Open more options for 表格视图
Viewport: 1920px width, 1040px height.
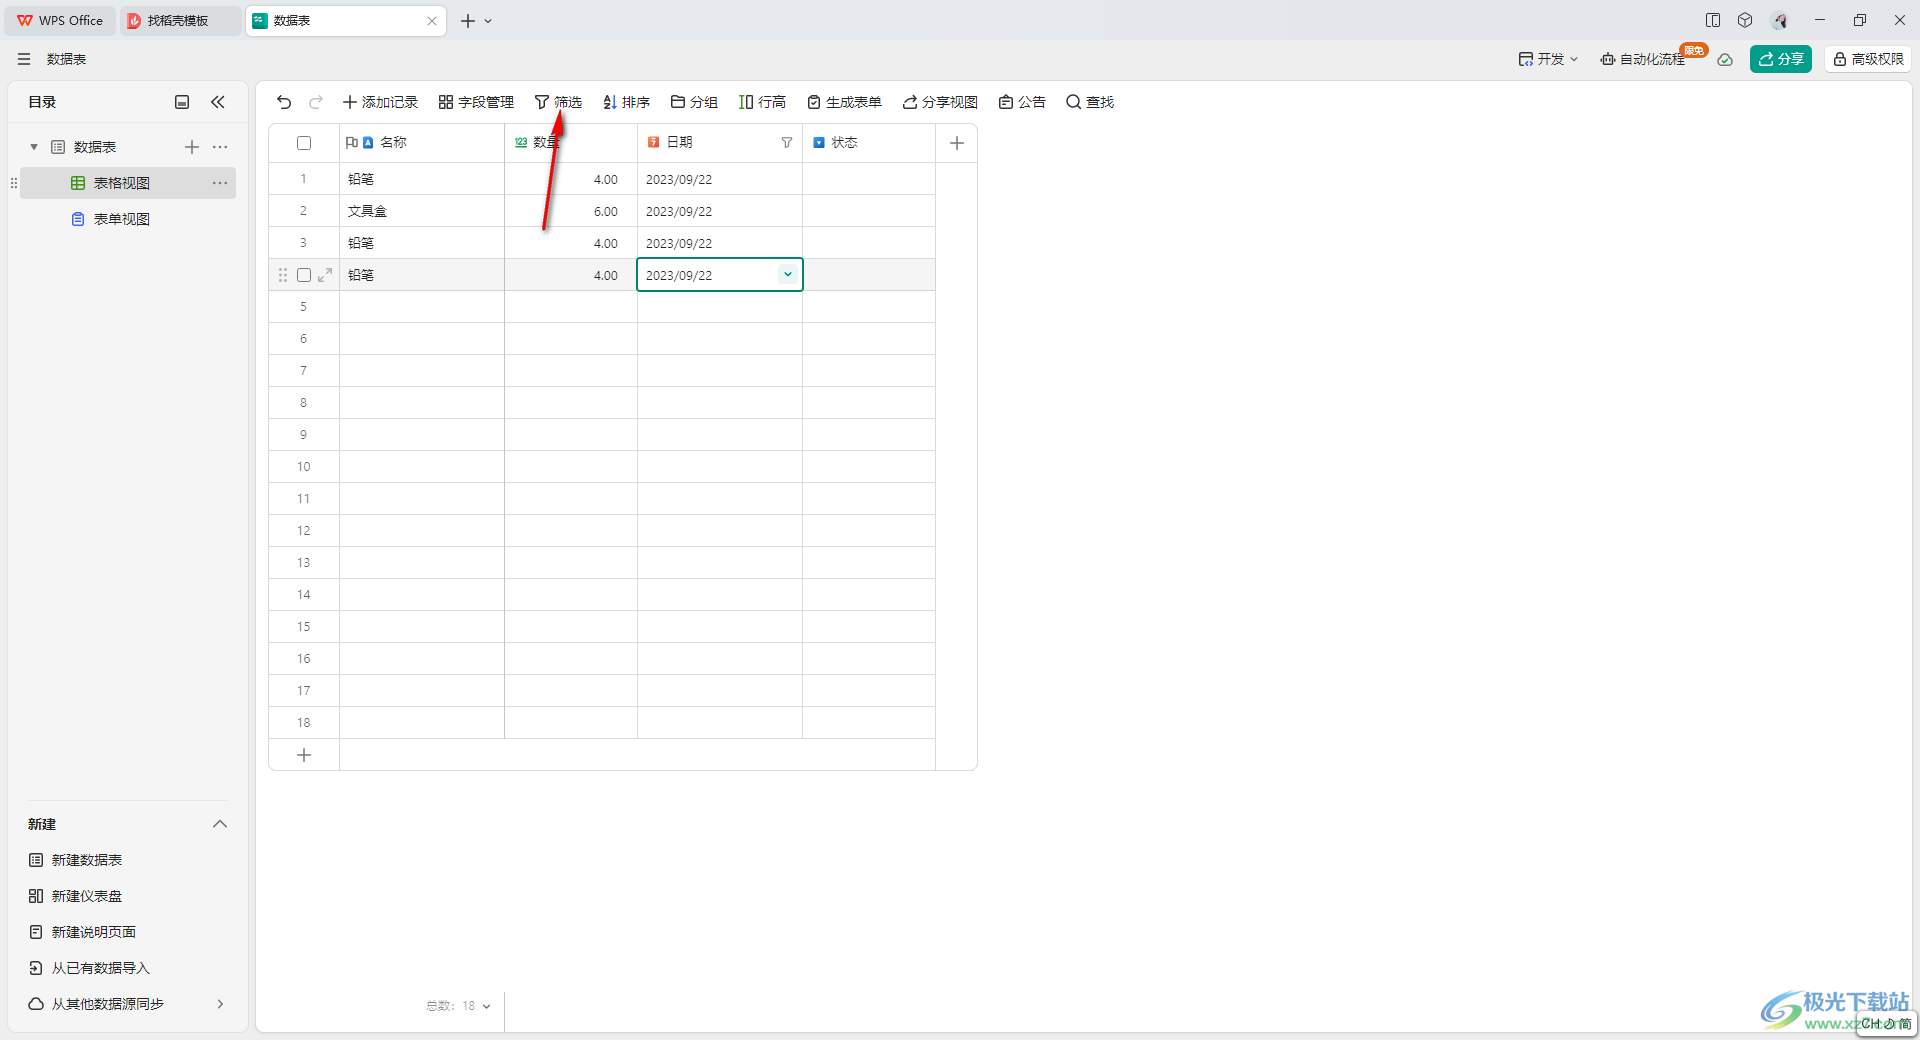(220, 183)
